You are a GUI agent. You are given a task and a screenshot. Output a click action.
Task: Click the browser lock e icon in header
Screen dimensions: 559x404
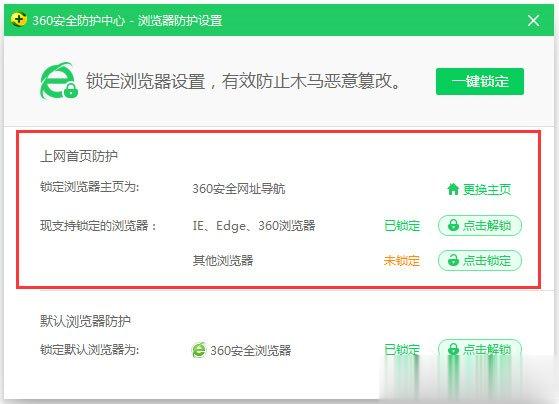tap(58, 81)
